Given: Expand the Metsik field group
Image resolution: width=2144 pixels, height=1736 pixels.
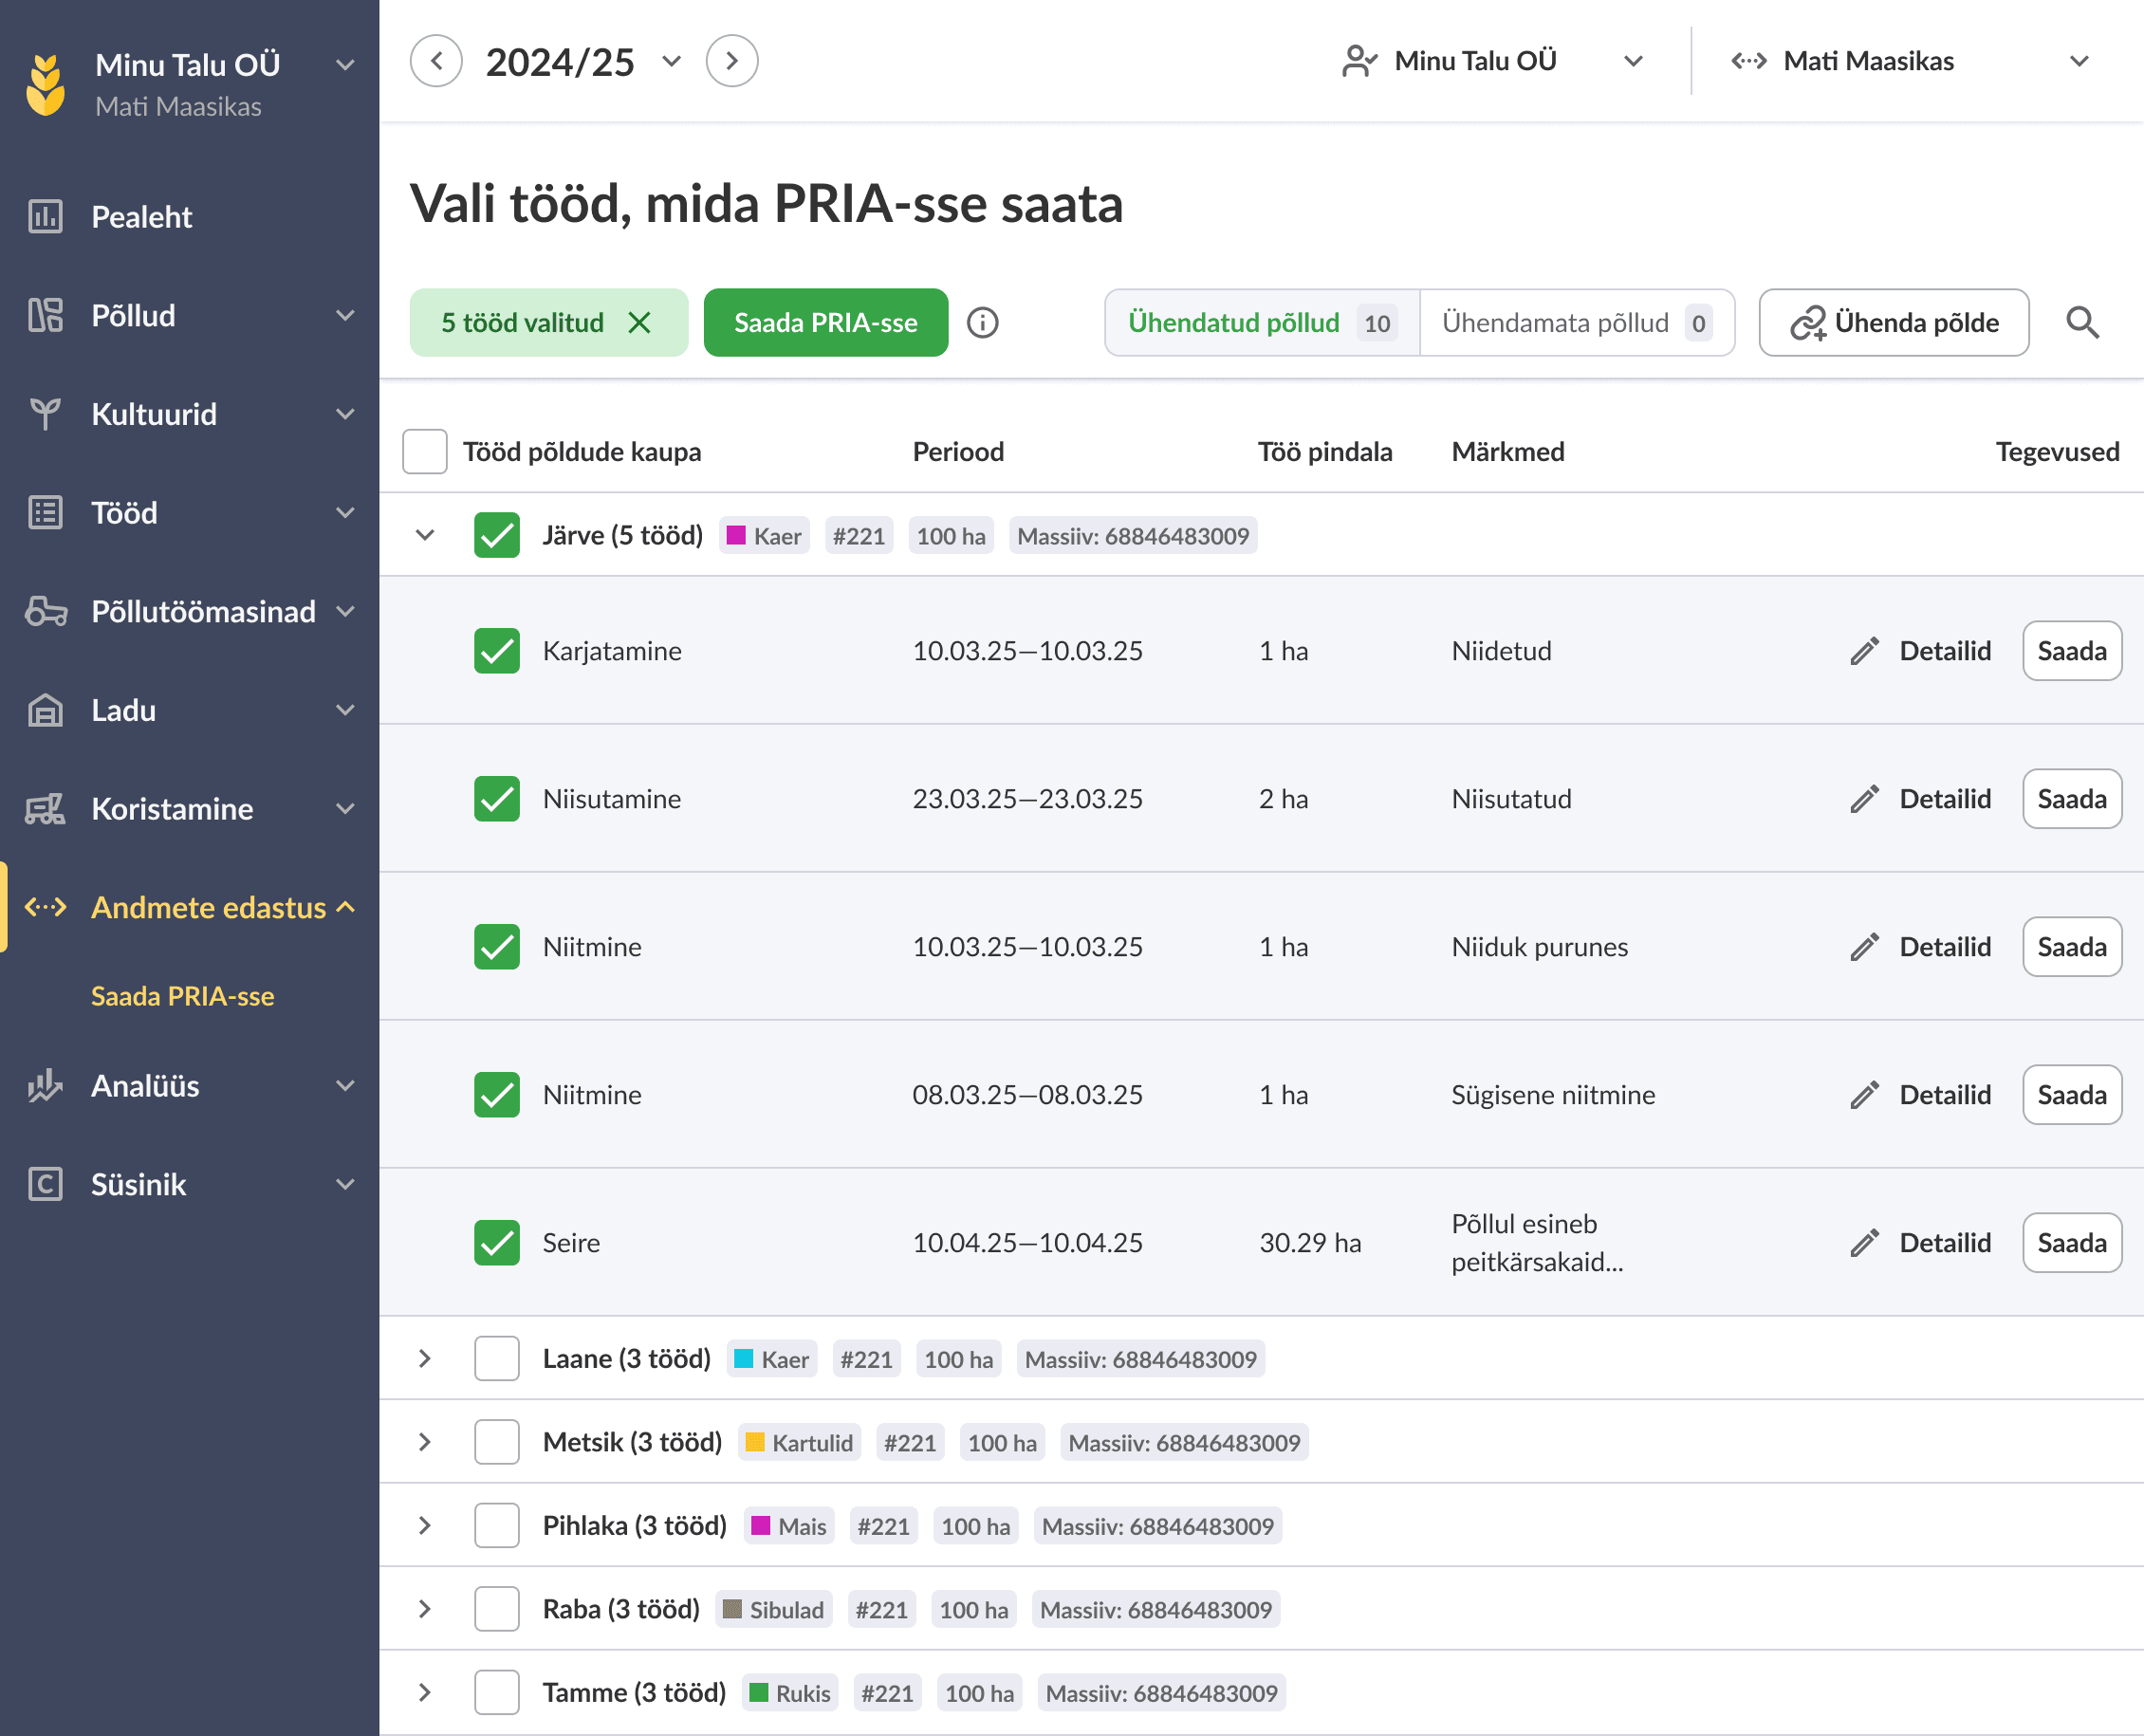Looking at the screenshot, I should (x=425, y=1442).
